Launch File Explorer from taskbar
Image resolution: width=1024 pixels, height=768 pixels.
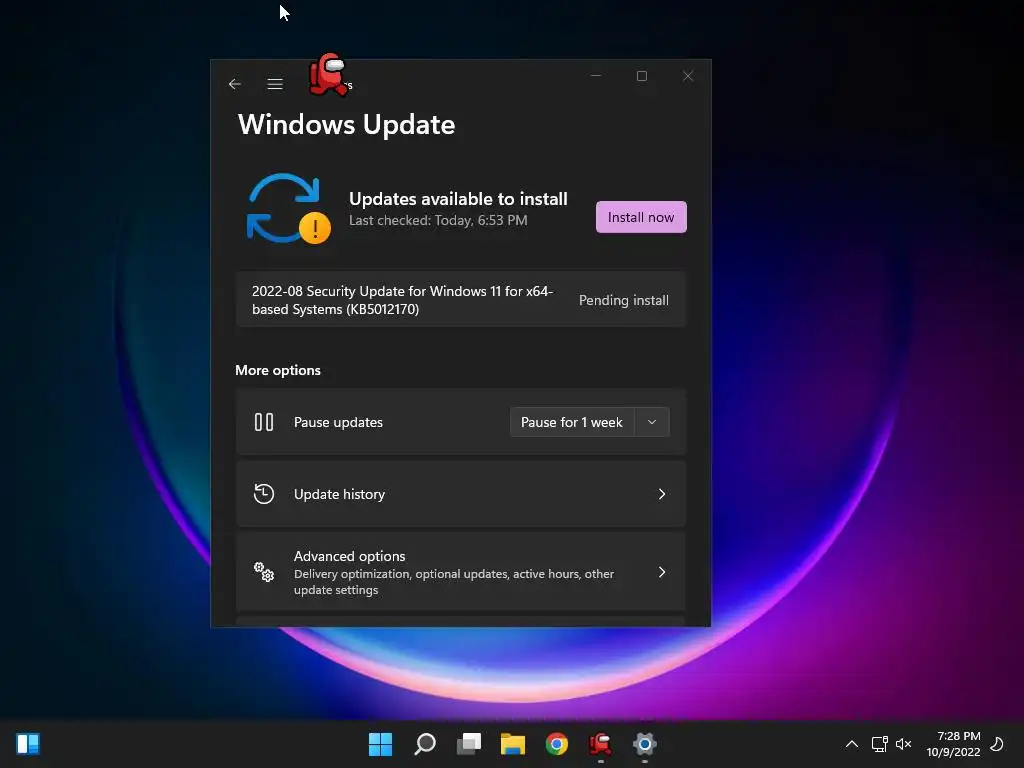pyautogui.click(x=513, y=744)
